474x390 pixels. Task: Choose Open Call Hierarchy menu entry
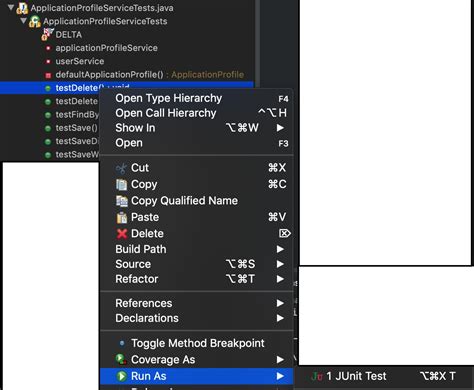197,113
